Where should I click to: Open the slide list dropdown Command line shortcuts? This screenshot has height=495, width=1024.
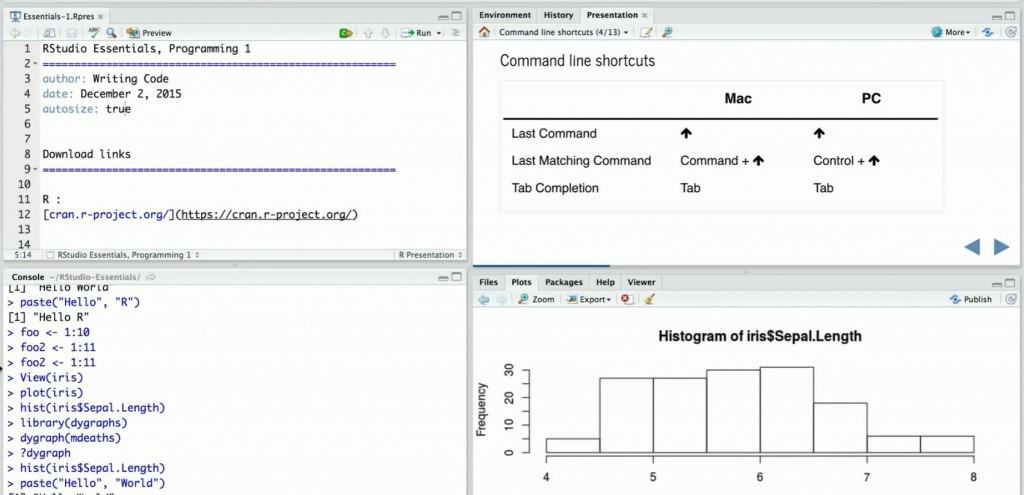click(x=563, y=32)
